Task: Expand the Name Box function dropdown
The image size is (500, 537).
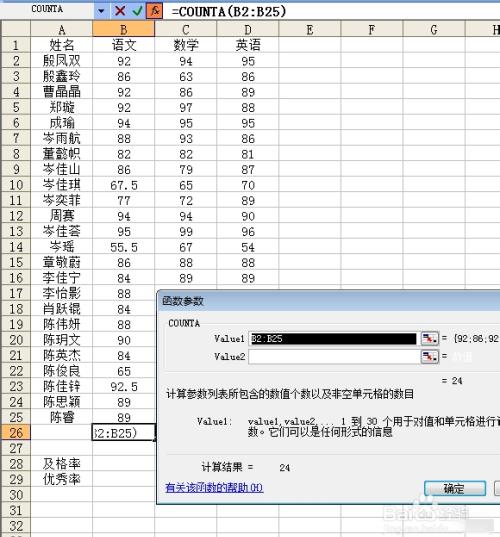Action: [101, 11]
